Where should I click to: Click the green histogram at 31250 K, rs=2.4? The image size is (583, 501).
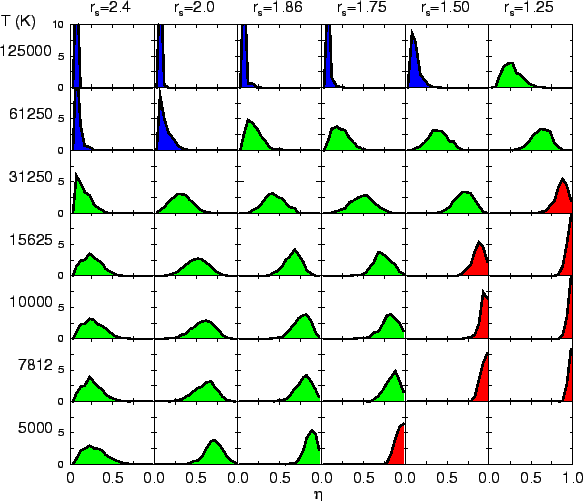tap(84, 199)
